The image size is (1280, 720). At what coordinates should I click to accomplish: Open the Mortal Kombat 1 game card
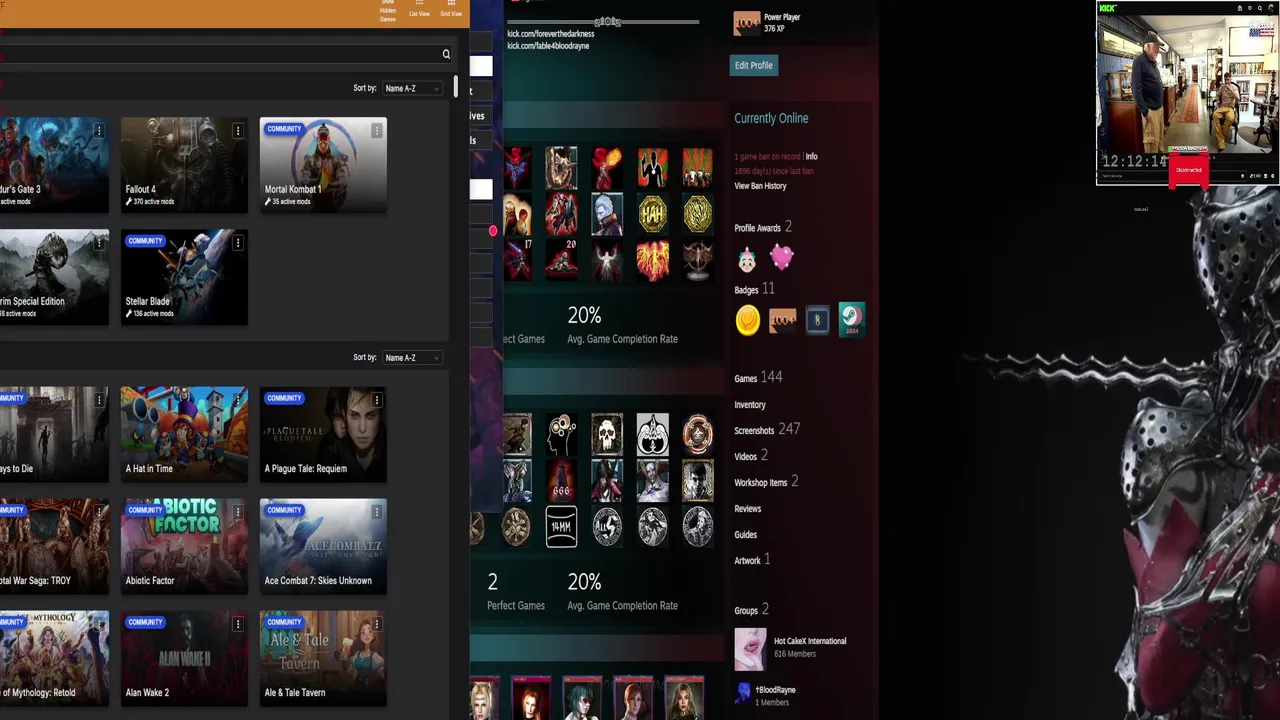point(323,165)
